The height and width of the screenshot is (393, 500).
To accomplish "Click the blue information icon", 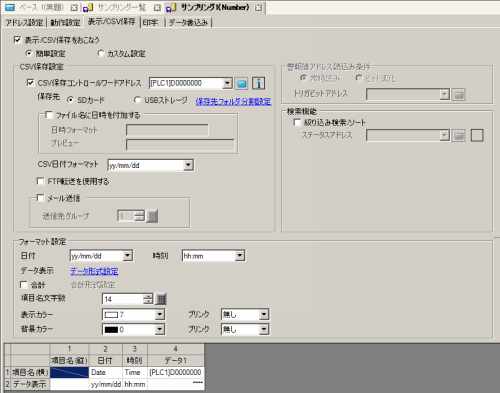I will click(x=258, y=83).
